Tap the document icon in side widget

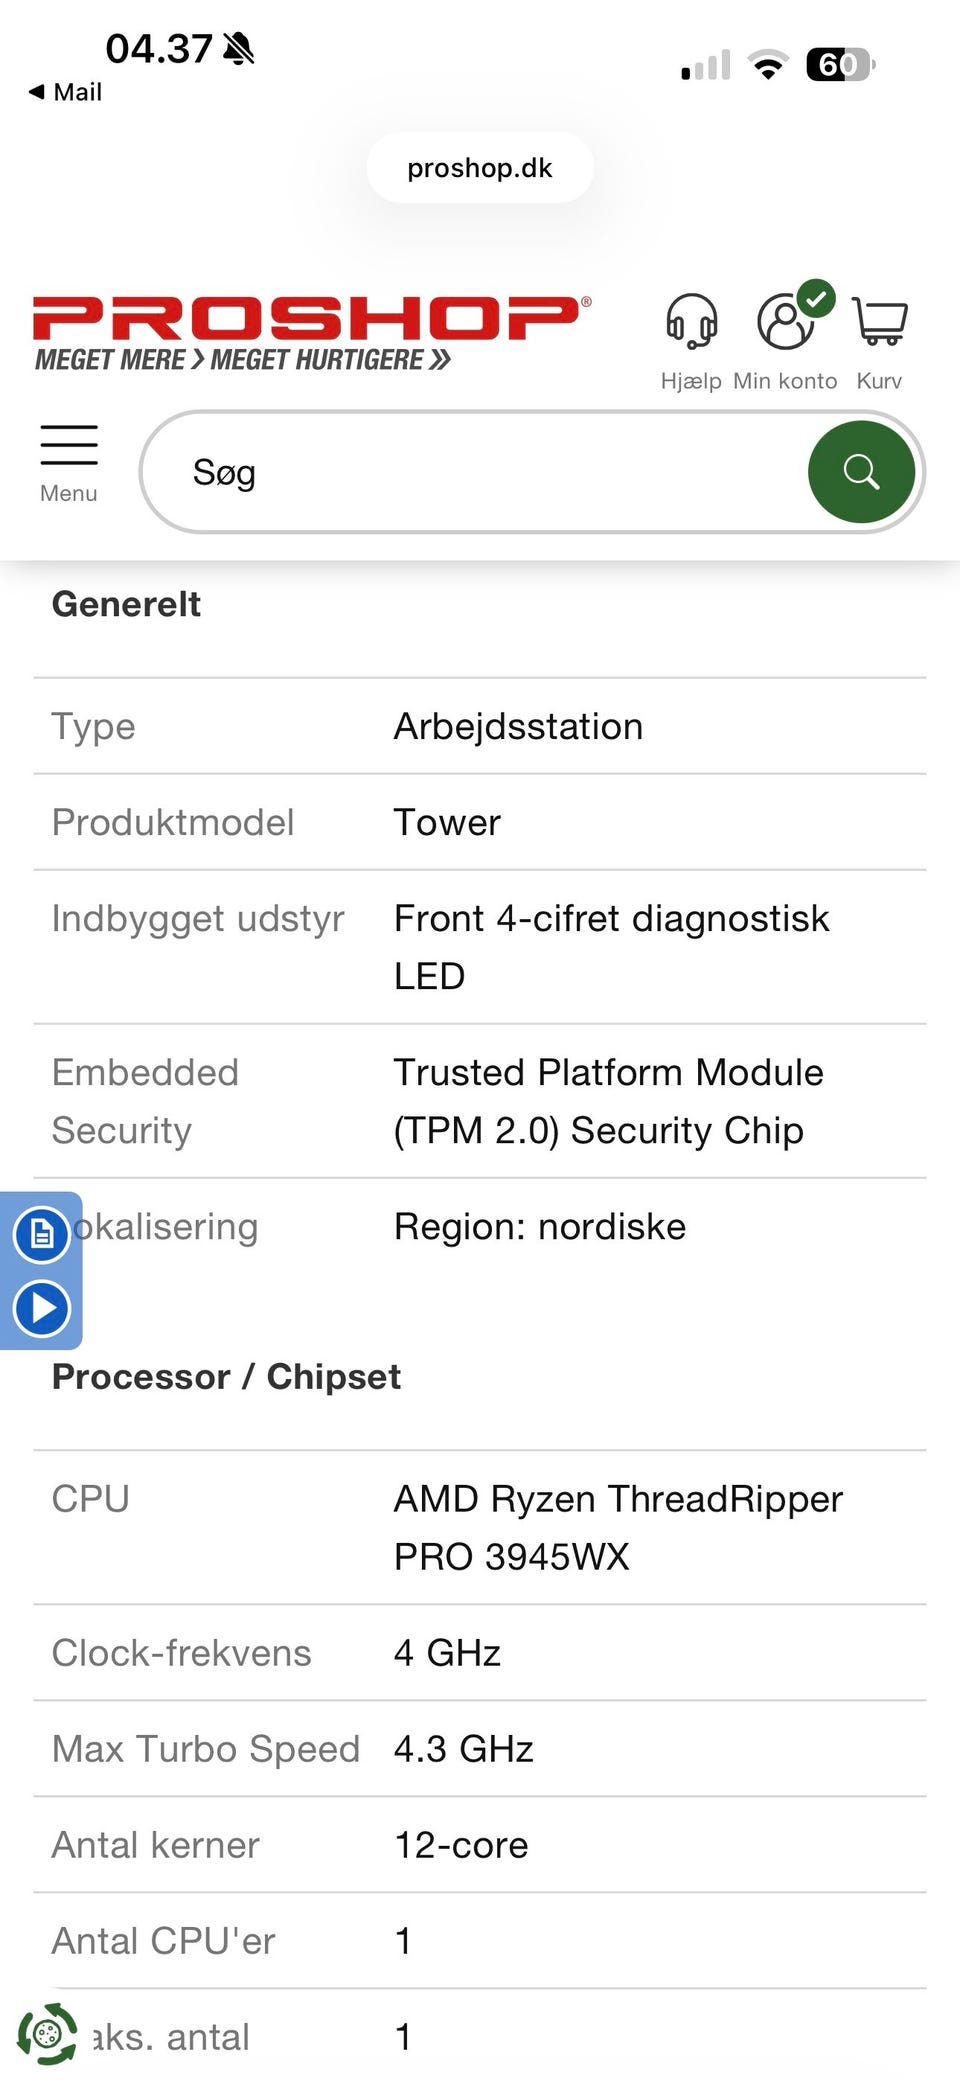pos(42,1234)
